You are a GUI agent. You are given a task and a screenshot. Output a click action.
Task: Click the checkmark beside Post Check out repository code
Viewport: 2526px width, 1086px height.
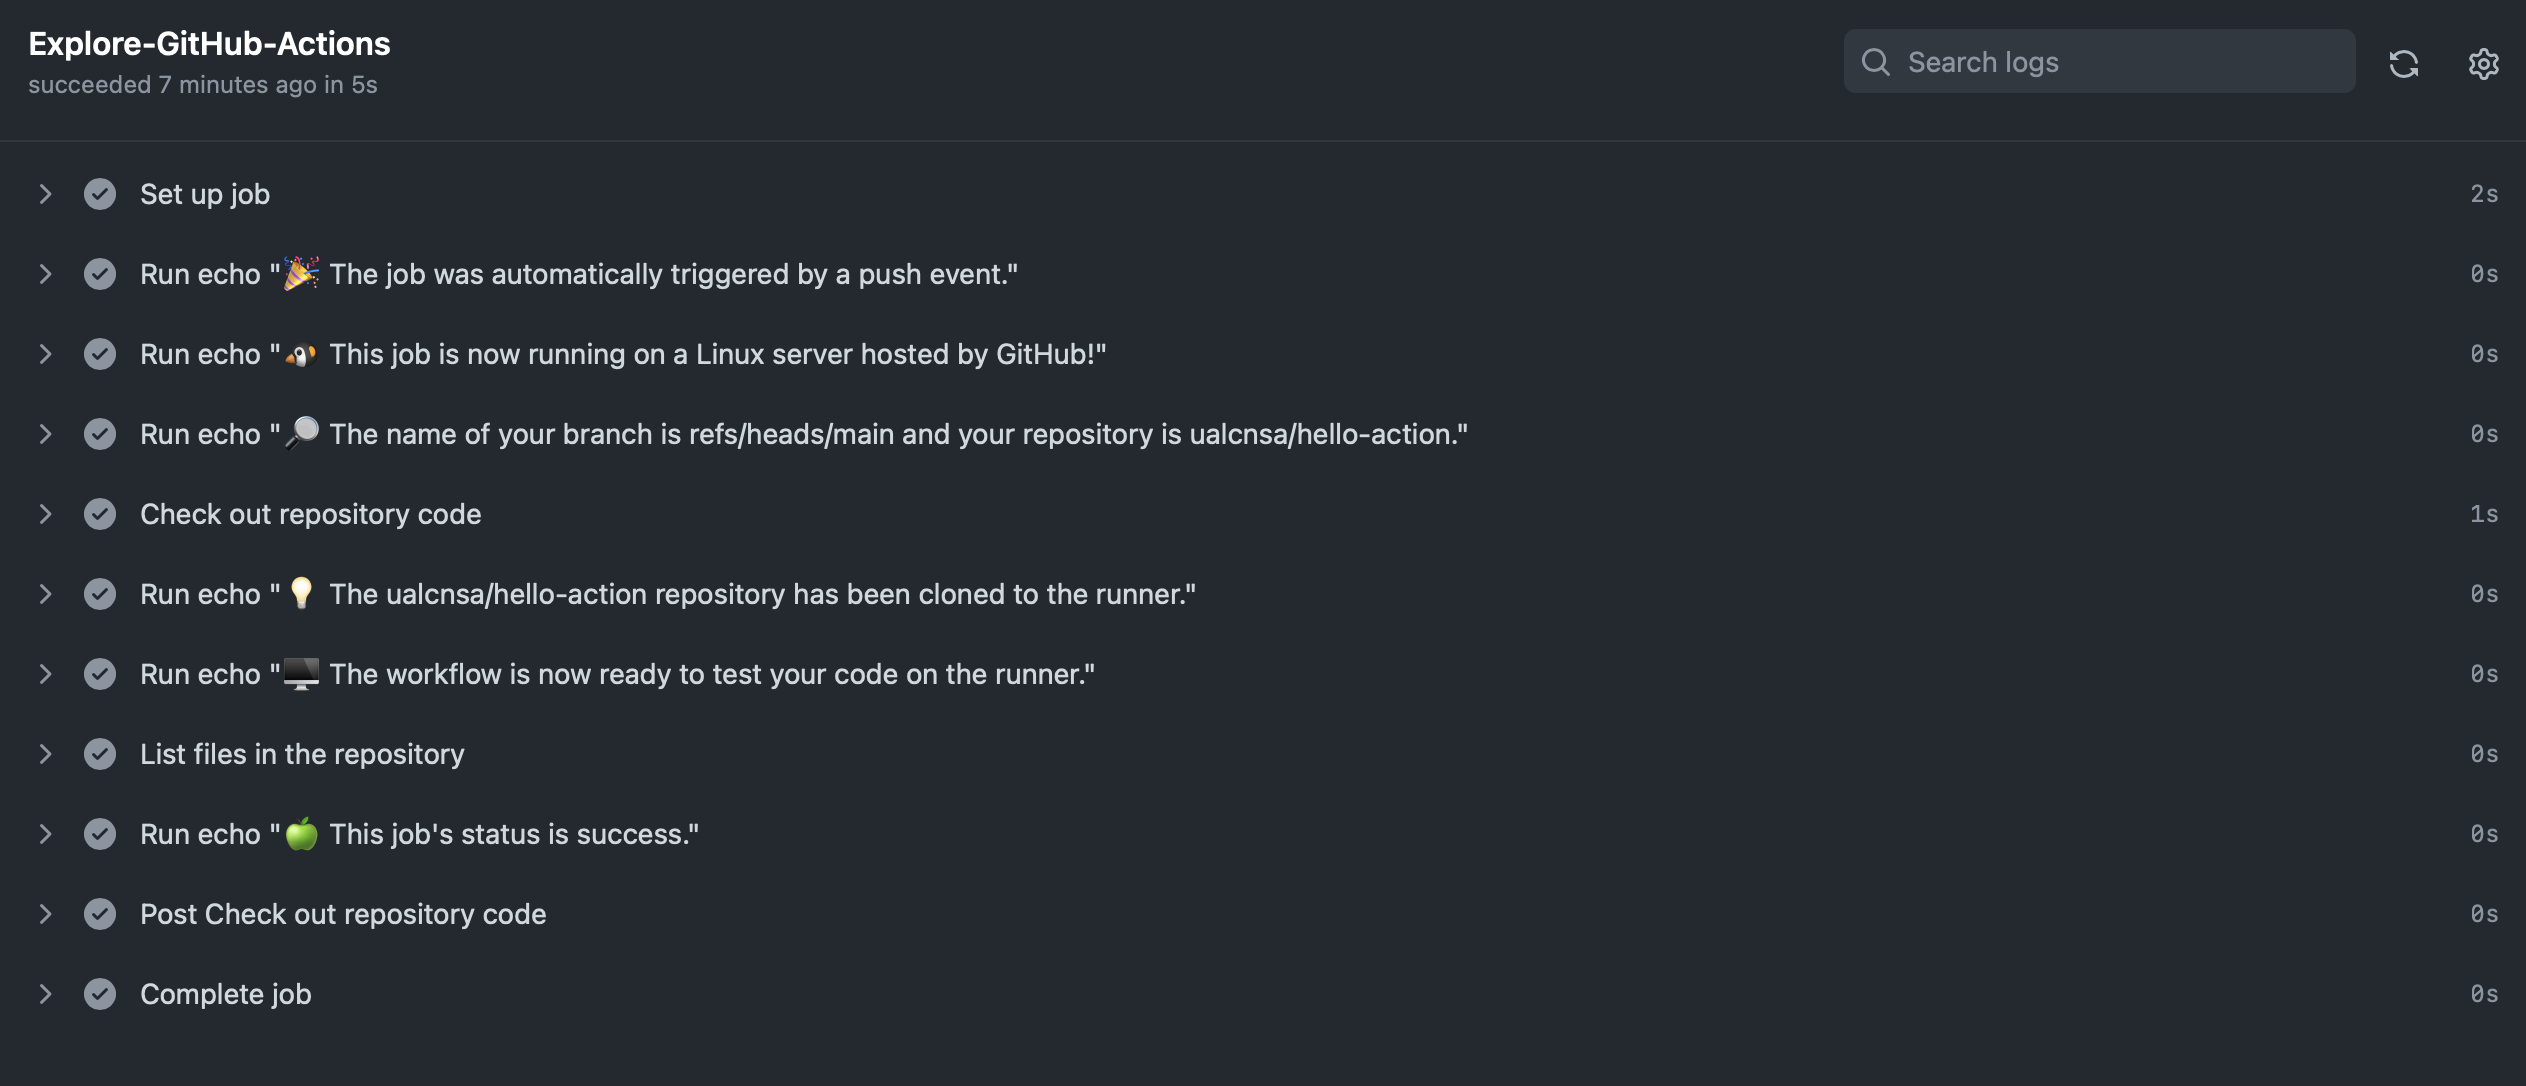point(100,914)
